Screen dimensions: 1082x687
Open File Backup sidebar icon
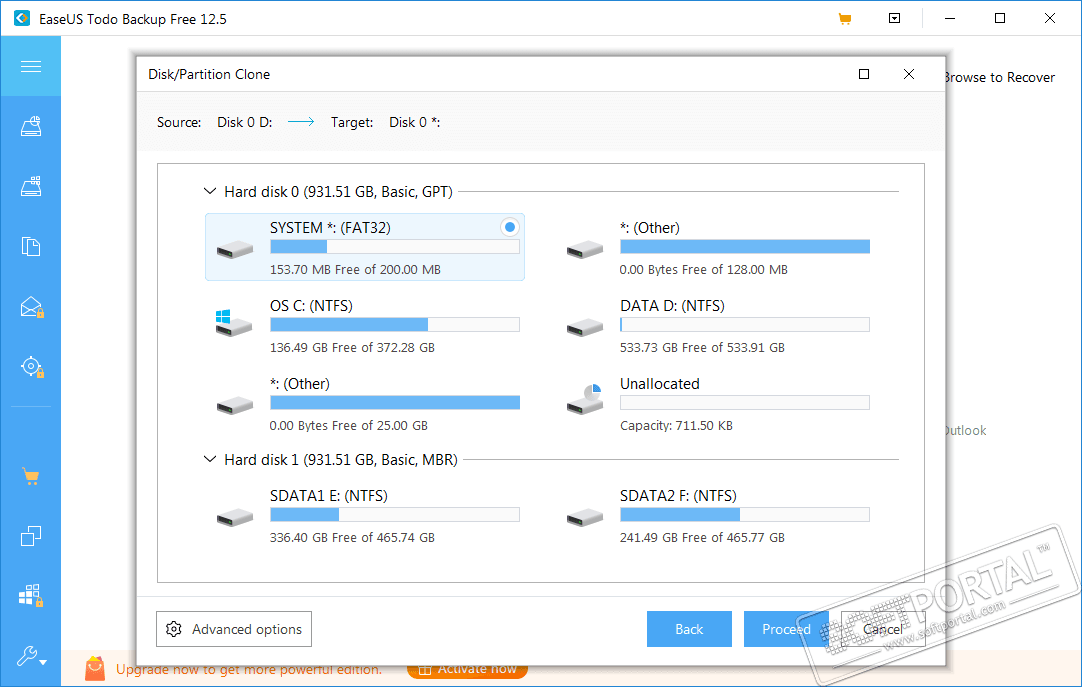(31, 246)
